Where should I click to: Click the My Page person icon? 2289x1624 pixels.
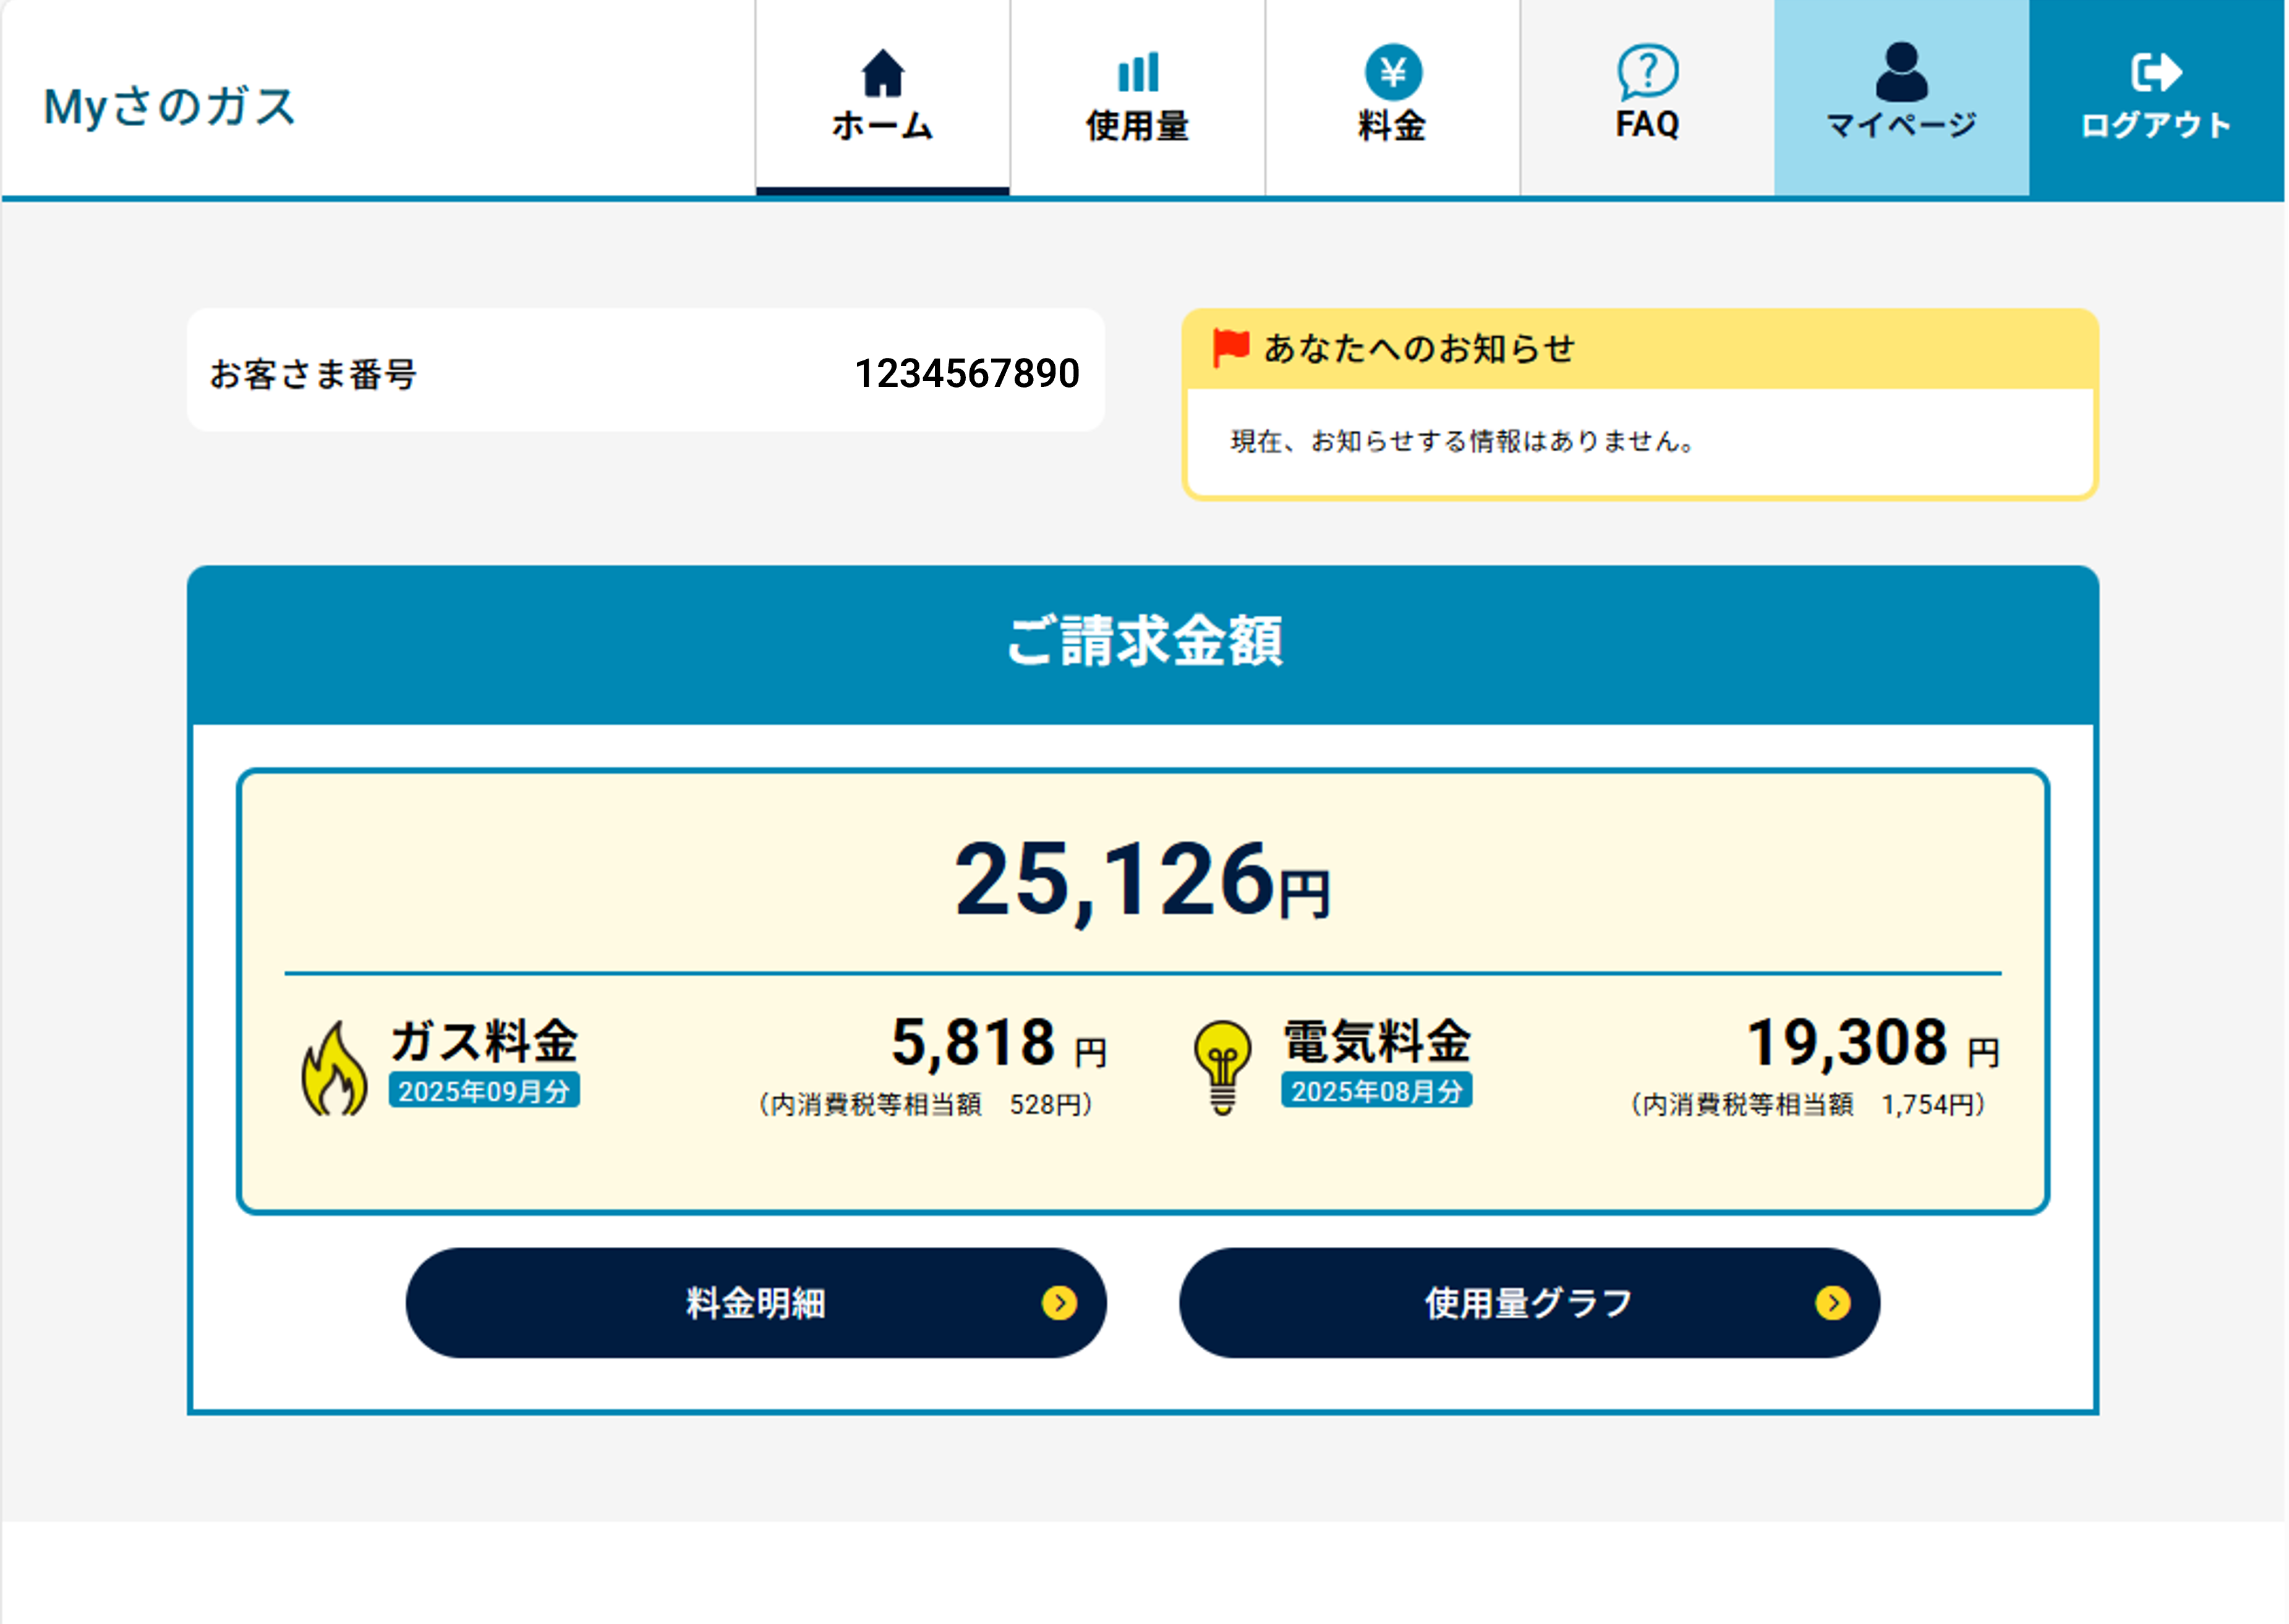pos(1901,72)
